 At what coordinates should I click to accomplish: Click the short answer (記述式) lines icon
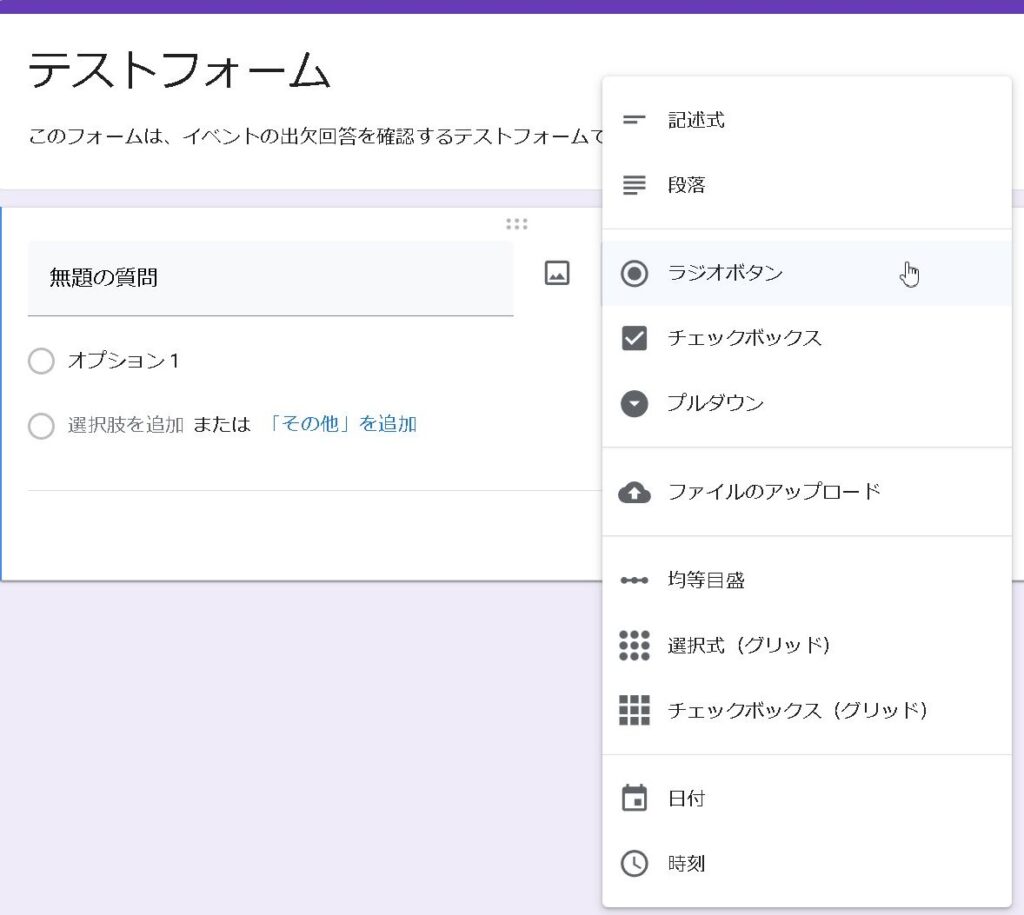(634, 120)
